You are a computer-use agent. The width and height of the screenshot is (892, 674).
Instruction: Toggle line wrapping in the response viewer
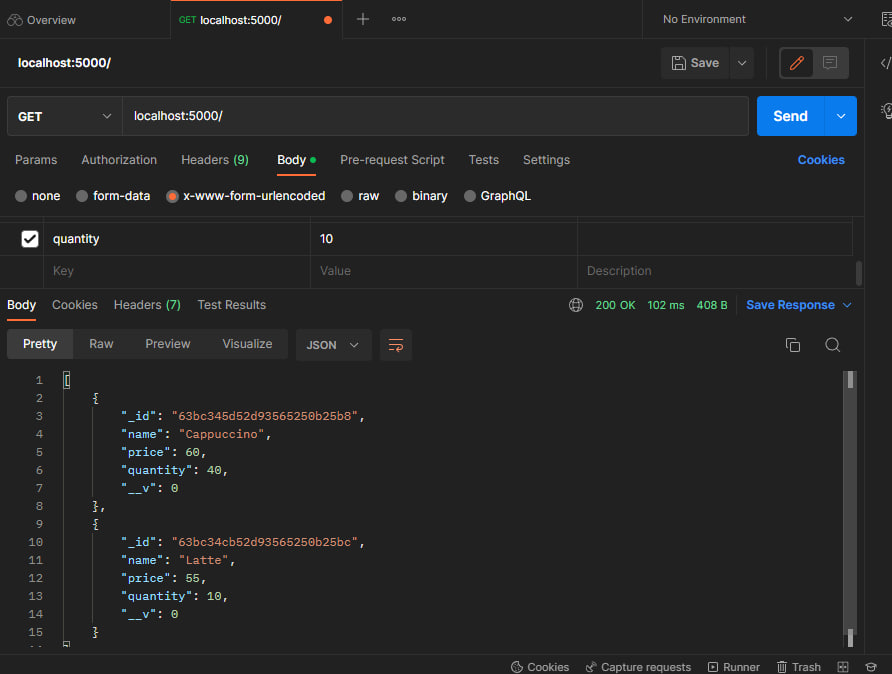pyautogui.click(x=396, y=345)
